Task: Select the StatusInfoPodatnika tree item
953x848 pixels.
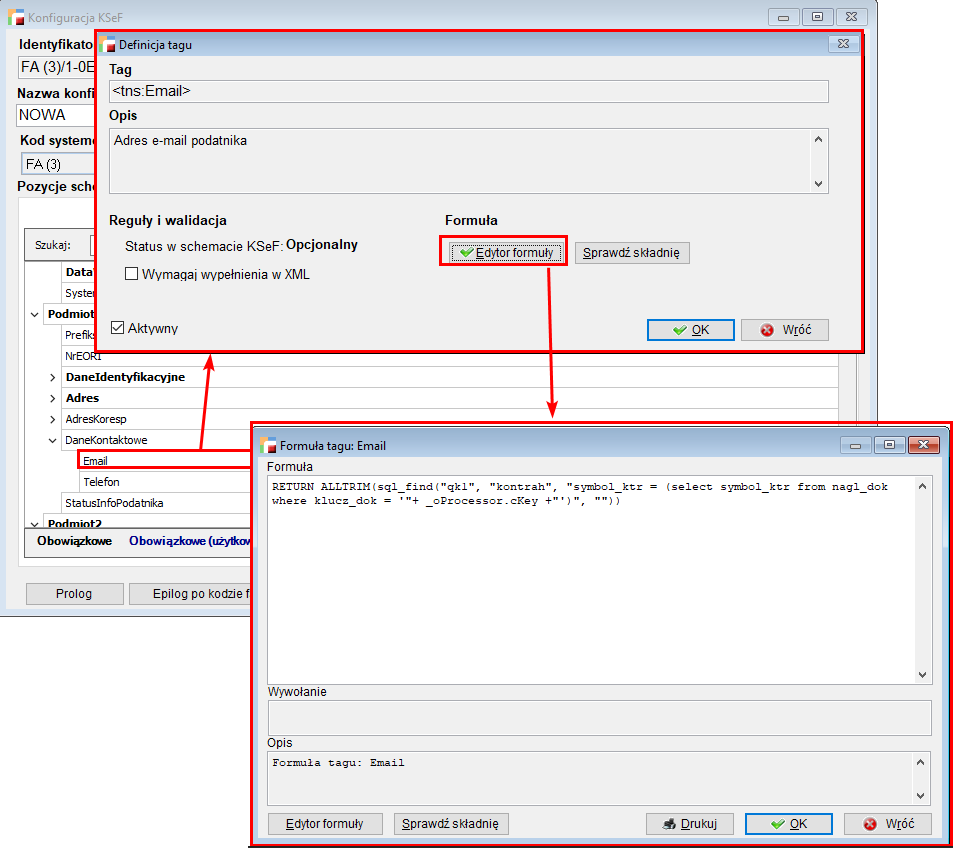Action: tap(113, 503)
